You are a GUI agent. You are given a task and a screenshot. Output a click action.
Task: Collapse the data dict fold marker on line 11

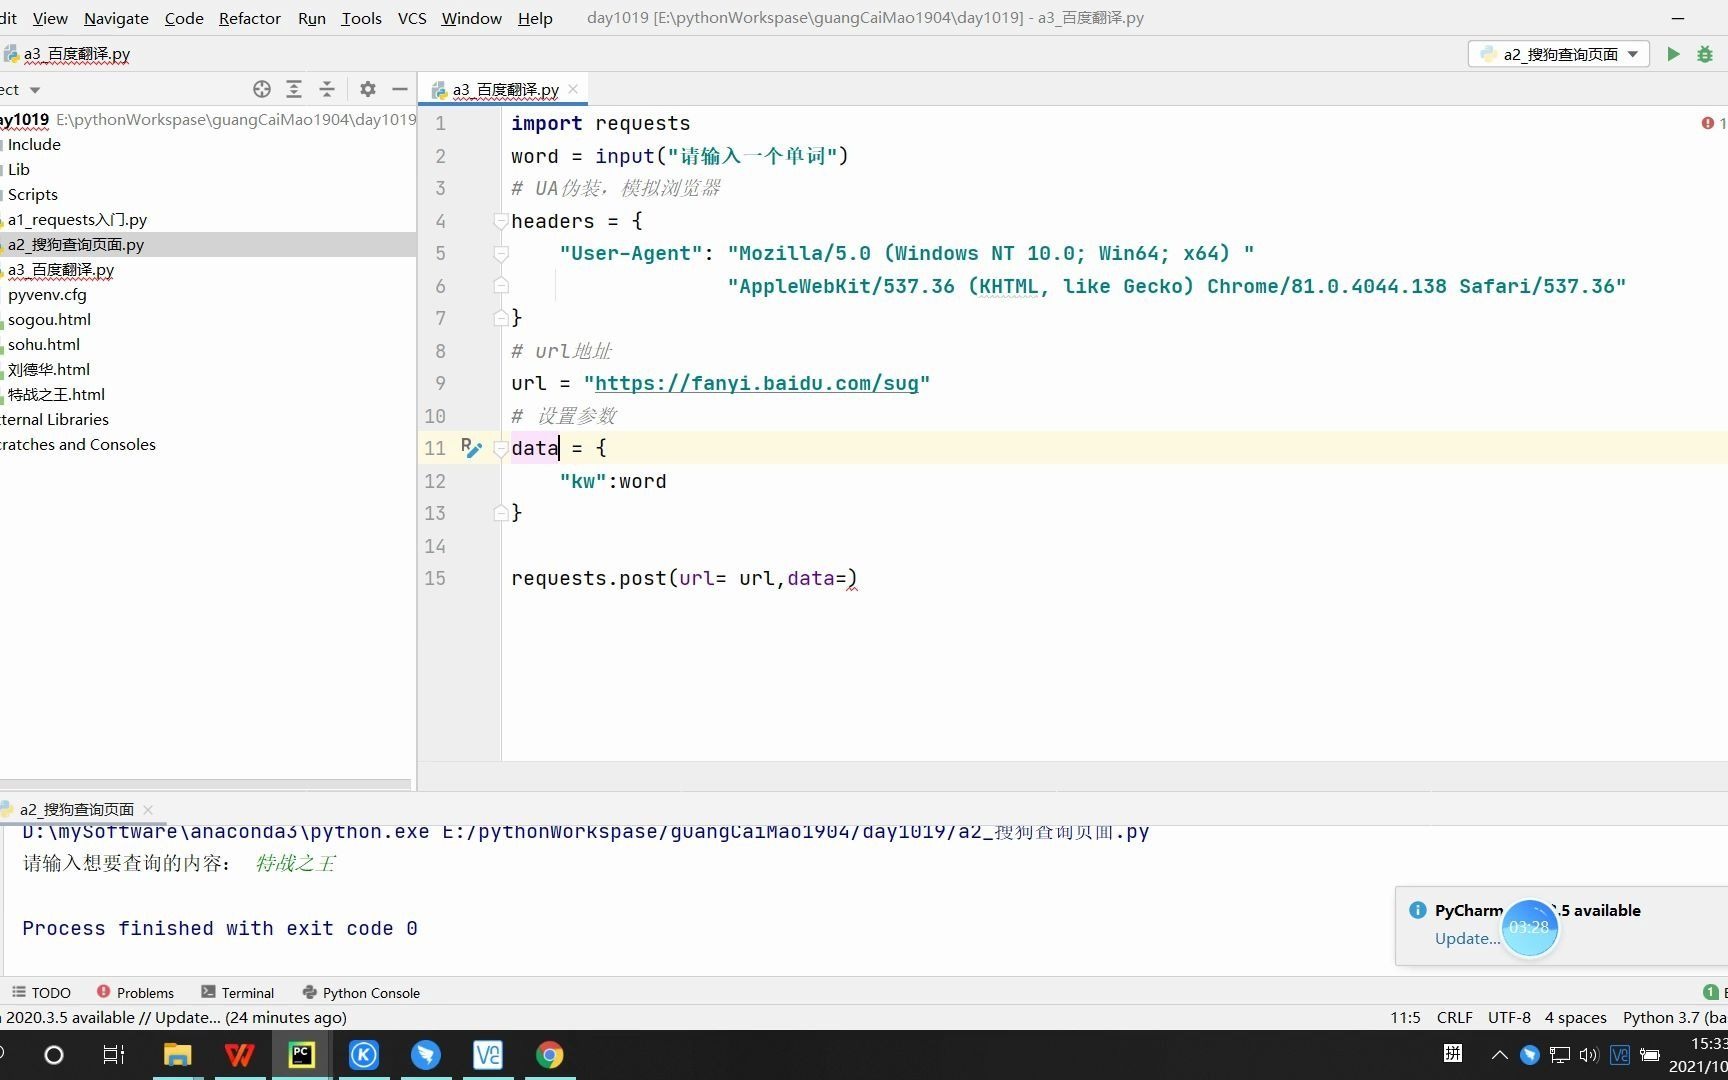(x=501, y=448)
